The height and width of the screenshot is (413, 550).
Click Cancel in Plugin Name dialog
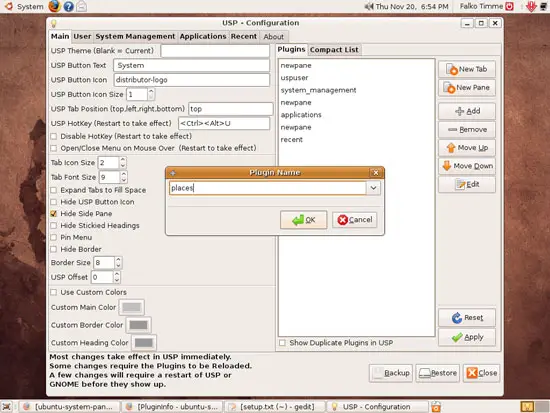[355, 220]
